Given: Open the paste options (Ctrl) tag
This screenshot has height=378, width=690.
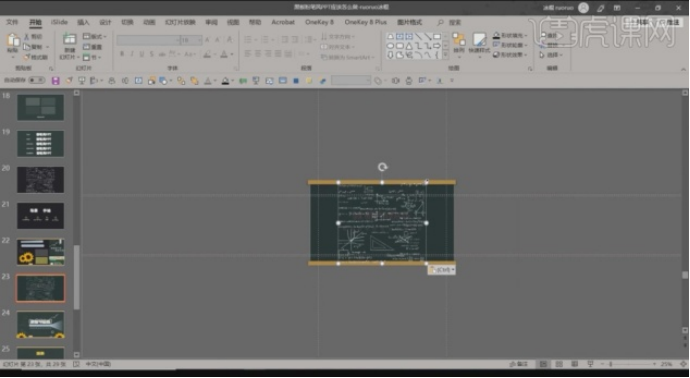Looking at the screenshot, I should pyautogui.click(x=441, y=270).
